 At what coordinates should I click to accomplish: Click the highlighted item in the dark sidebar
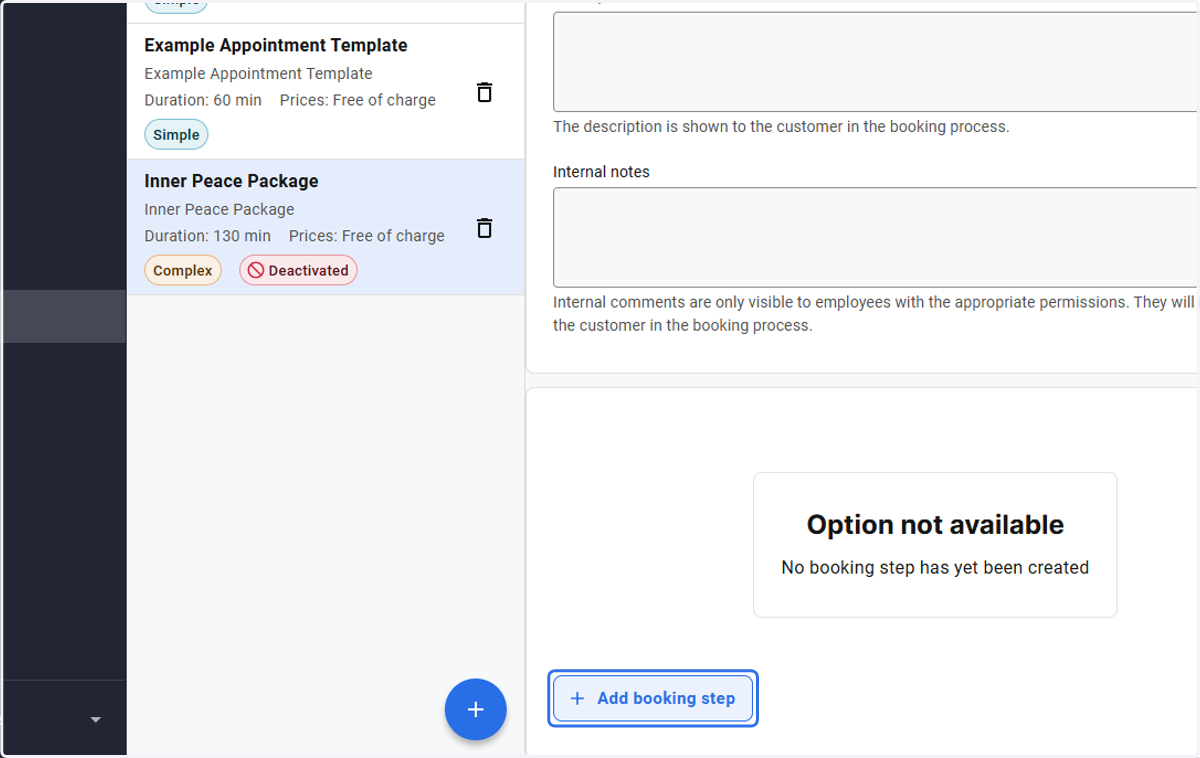click(64, 316)
